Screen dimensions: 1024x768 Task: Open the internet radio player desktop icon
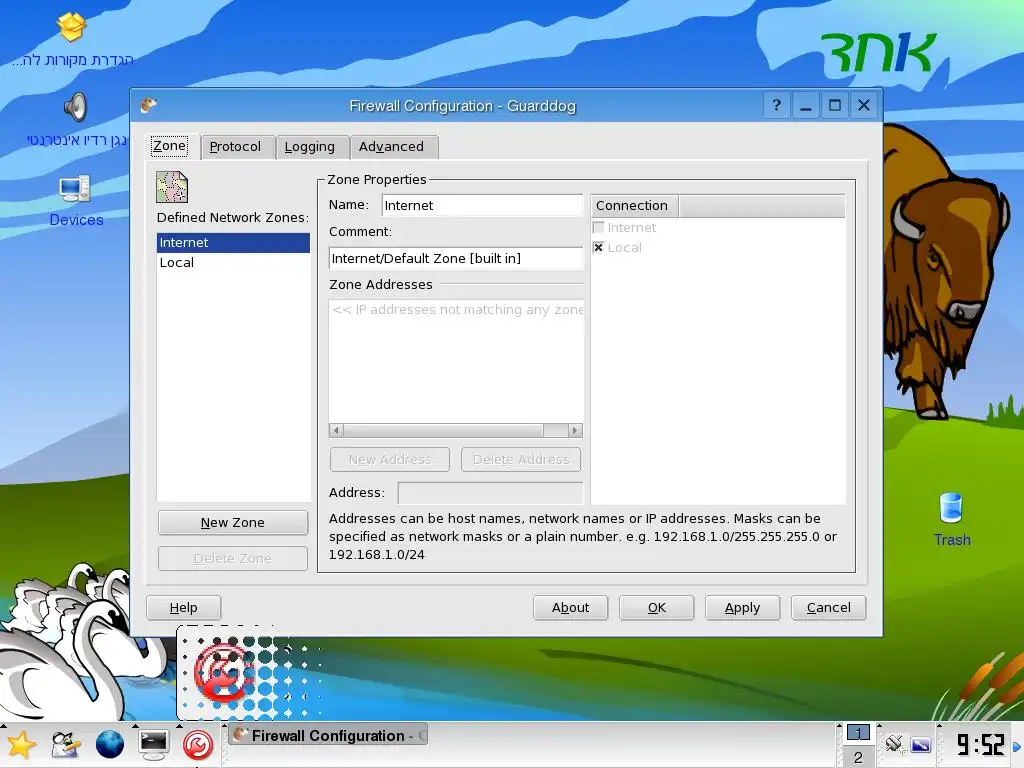(x=76, y=108)
